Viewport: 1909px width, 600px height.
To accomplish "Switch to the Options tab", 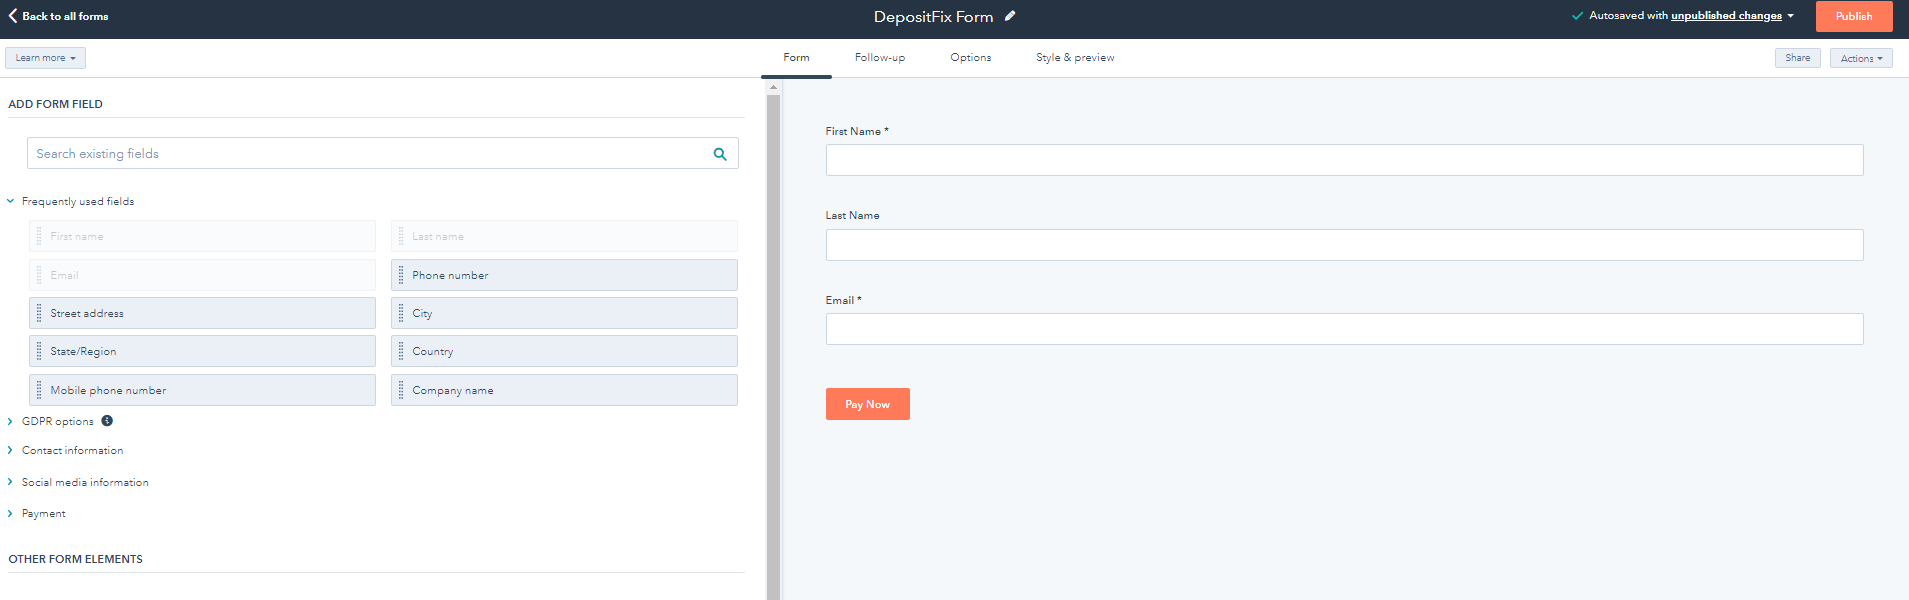I will tap(971, 58).
